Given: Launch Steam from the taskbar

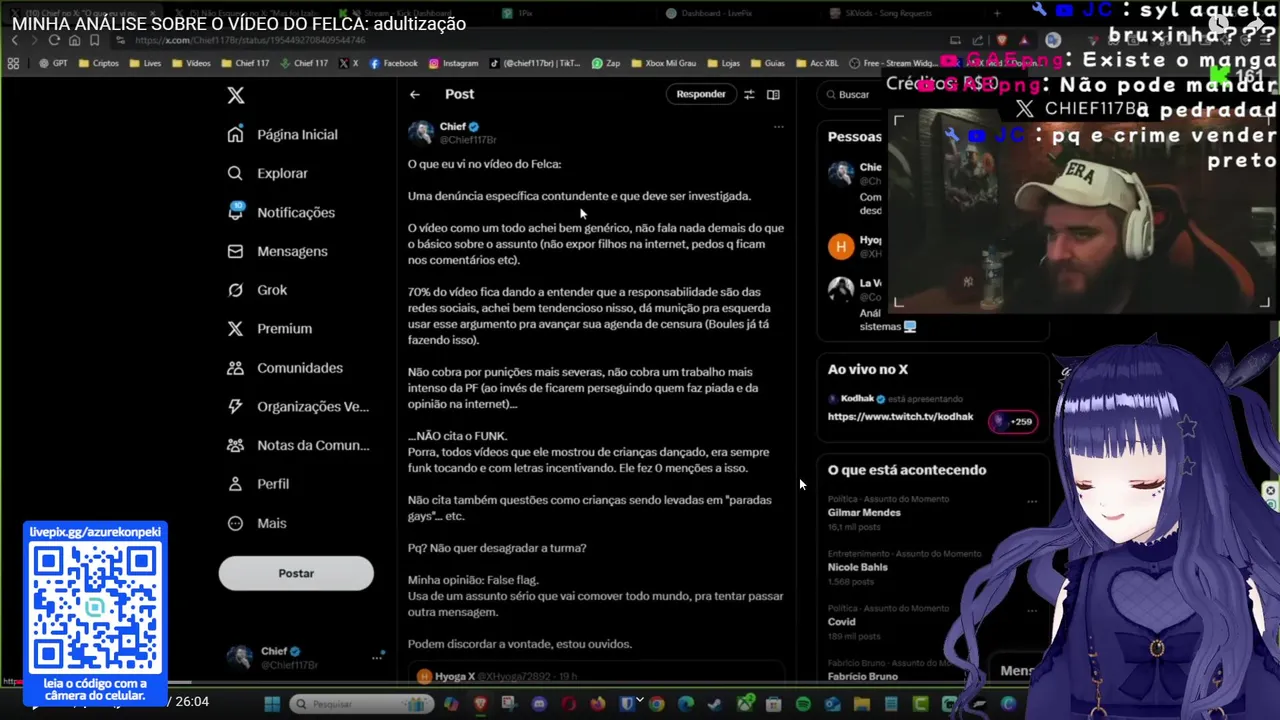Looking at the screenshot, I should 715,704.
